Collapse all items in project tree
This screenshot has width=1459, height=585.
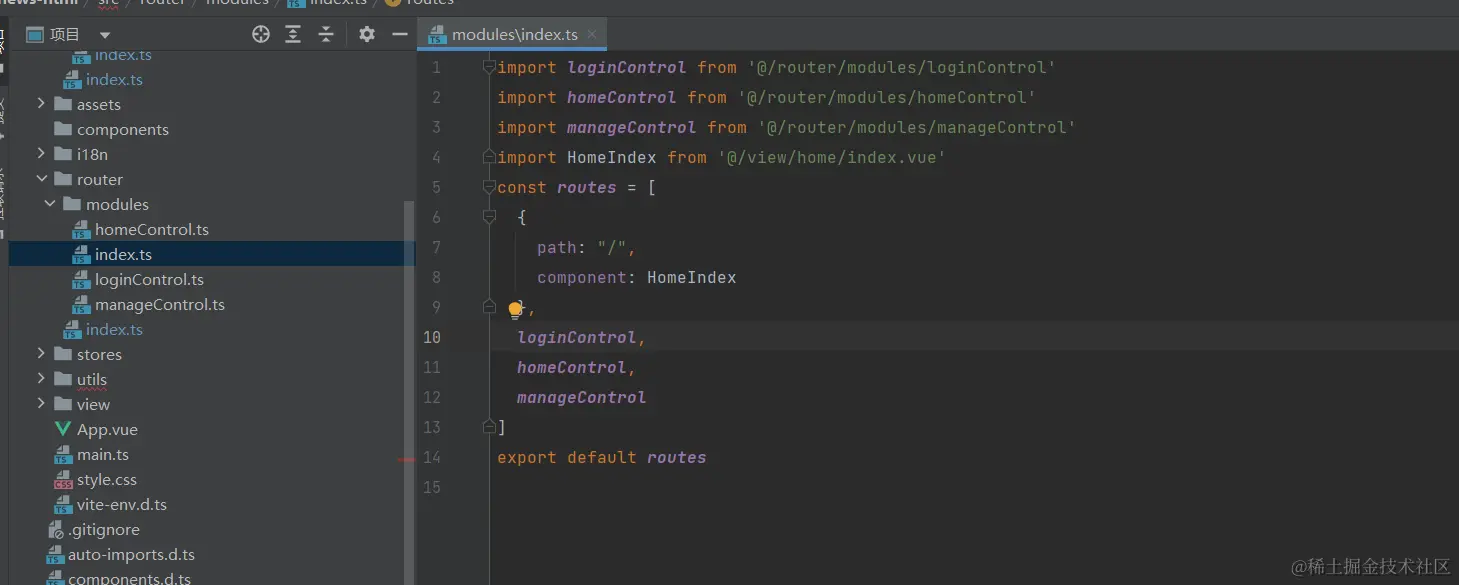326,34
